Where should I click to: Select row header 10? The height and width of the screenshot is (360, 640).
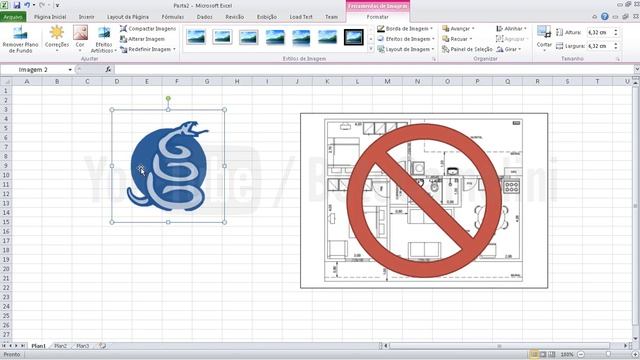(x=6, y=175)
